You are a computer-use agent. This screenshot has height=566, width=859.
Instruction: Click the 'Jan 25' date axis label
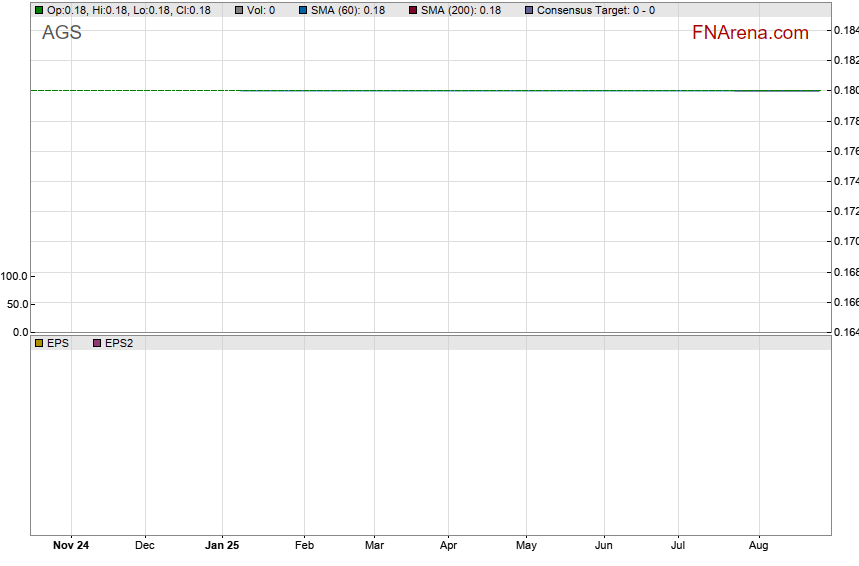222,545
